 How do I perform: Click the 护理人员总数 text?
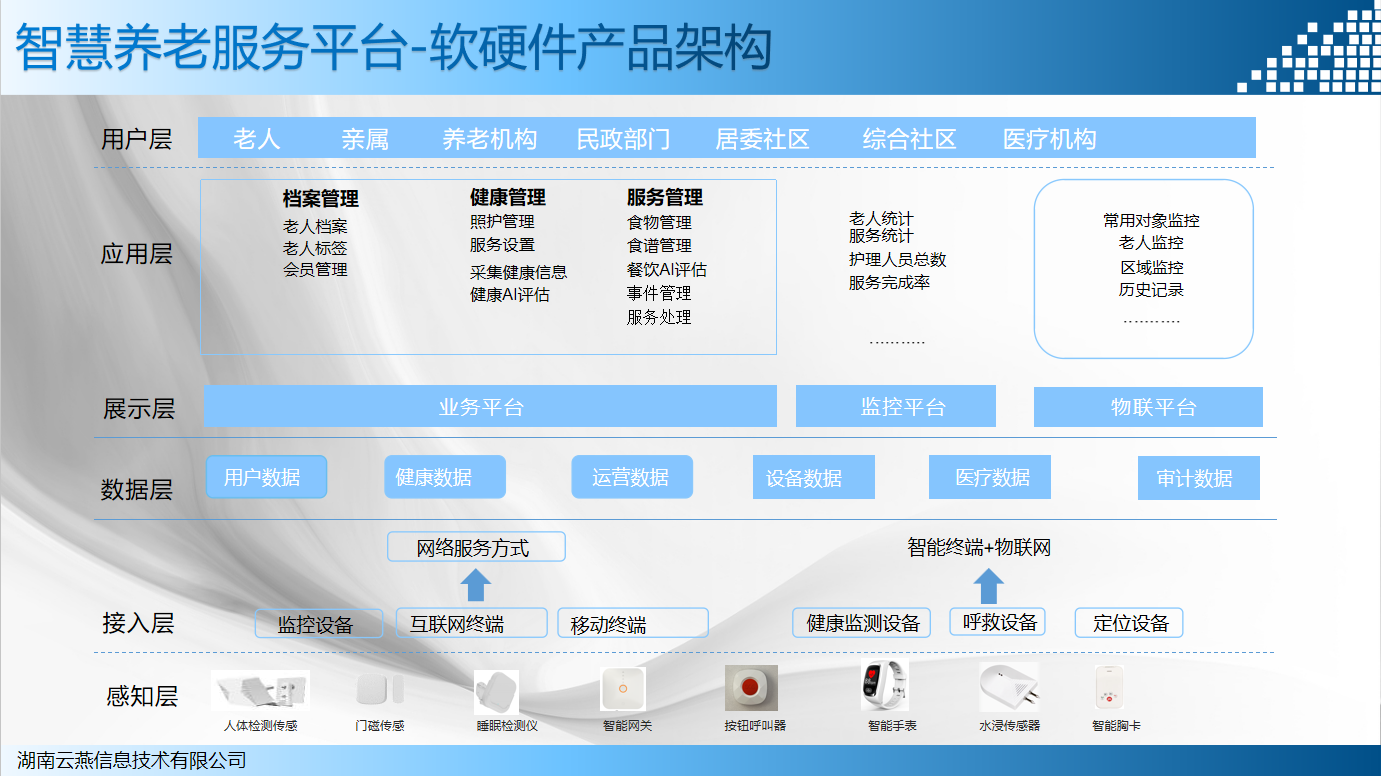pyautogui.click(x=897, y=259)
